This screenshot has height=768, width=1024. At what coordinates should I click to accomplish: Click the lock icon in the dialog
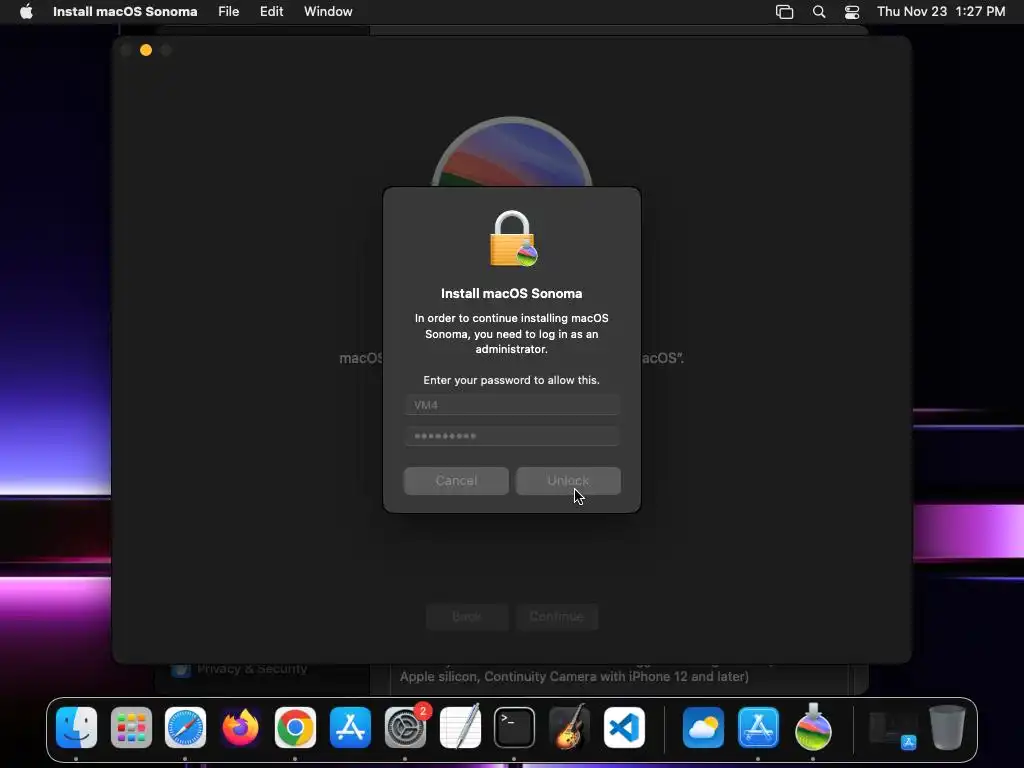[513, 238]
